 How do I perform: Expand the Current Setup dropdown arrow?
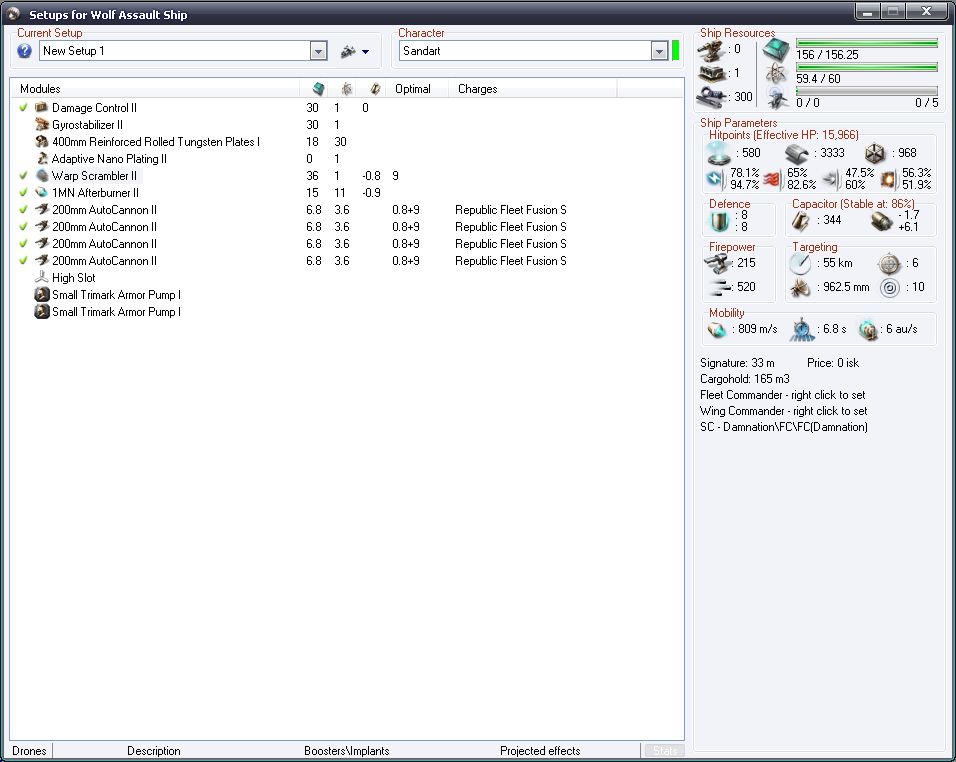[x=318, y=51]
